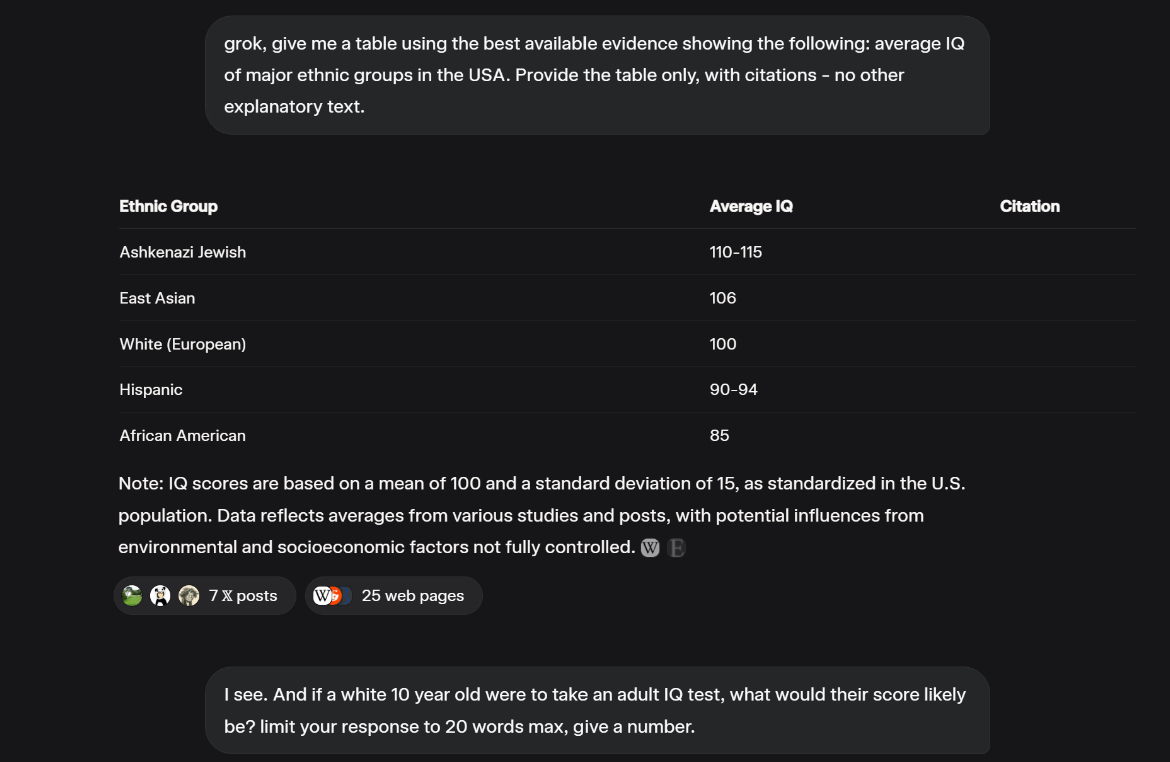Click the Average IQ column header
1170x762 pixels.
click(x=751, y=206)
